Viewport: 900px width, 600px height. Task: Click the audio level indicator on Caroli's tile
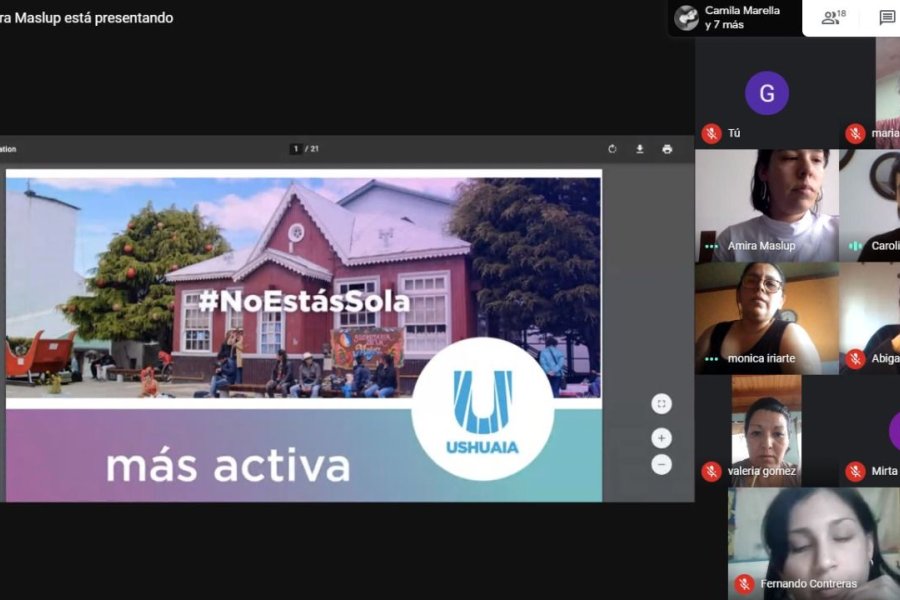click(855, 246)
